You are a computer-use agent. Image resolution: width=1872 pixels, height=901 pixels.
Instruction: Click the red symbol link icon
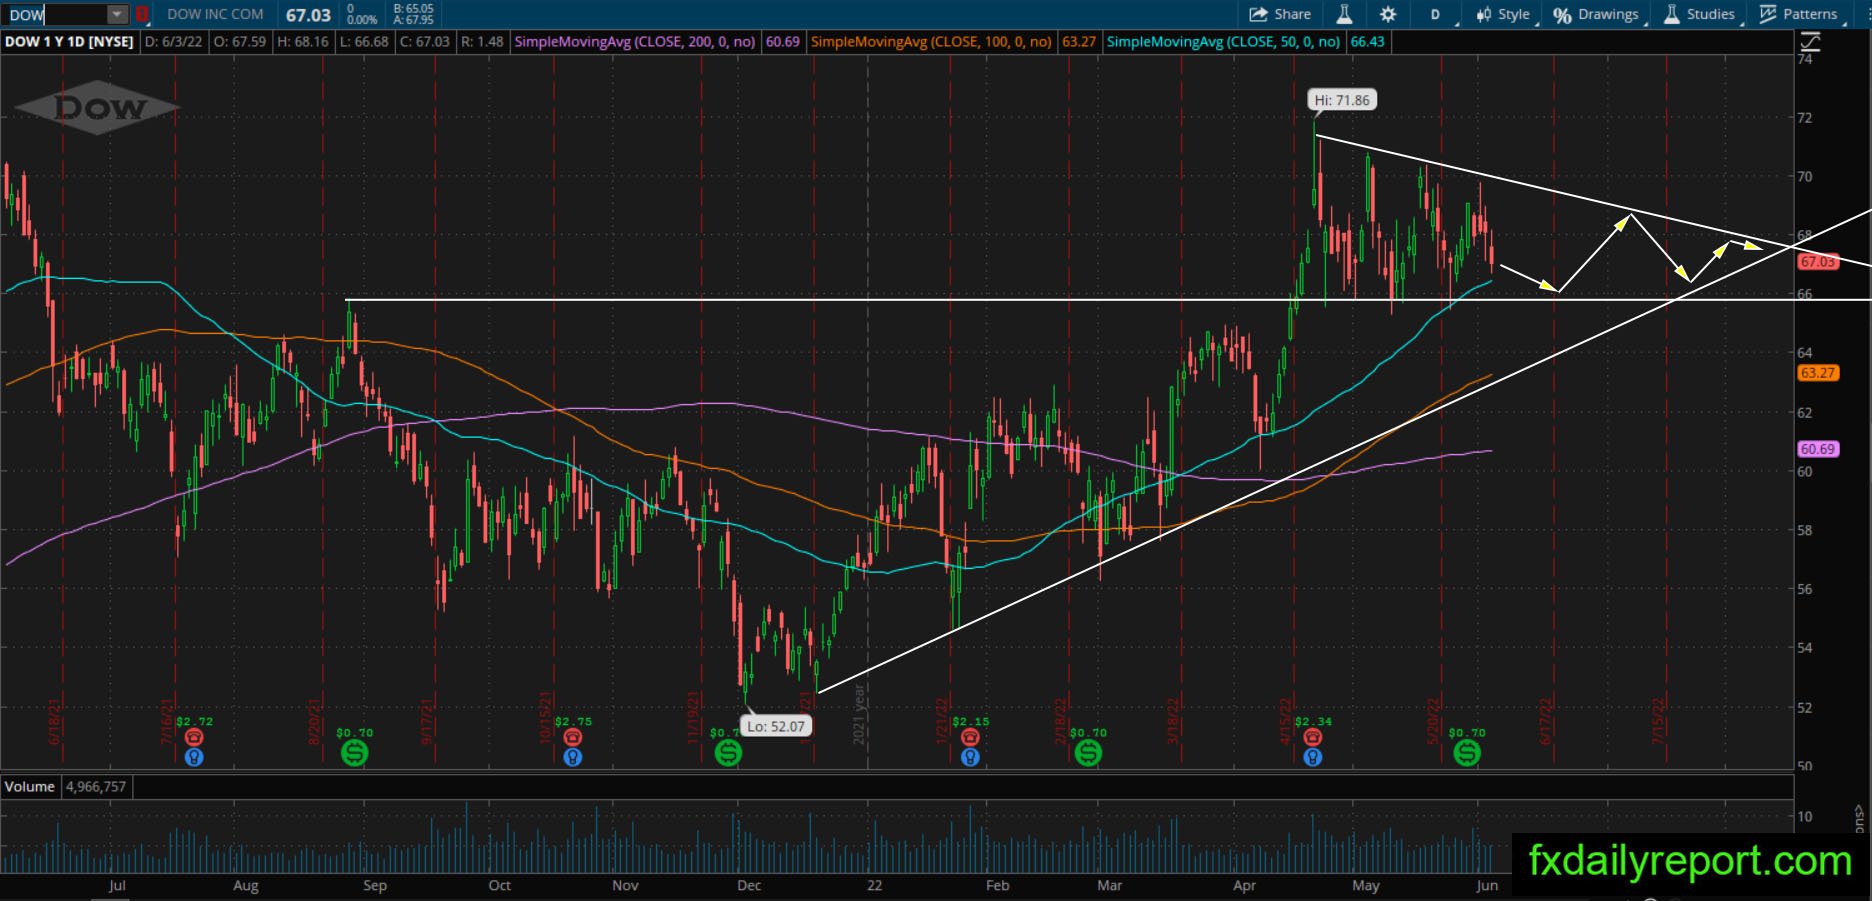pos(142,15)
